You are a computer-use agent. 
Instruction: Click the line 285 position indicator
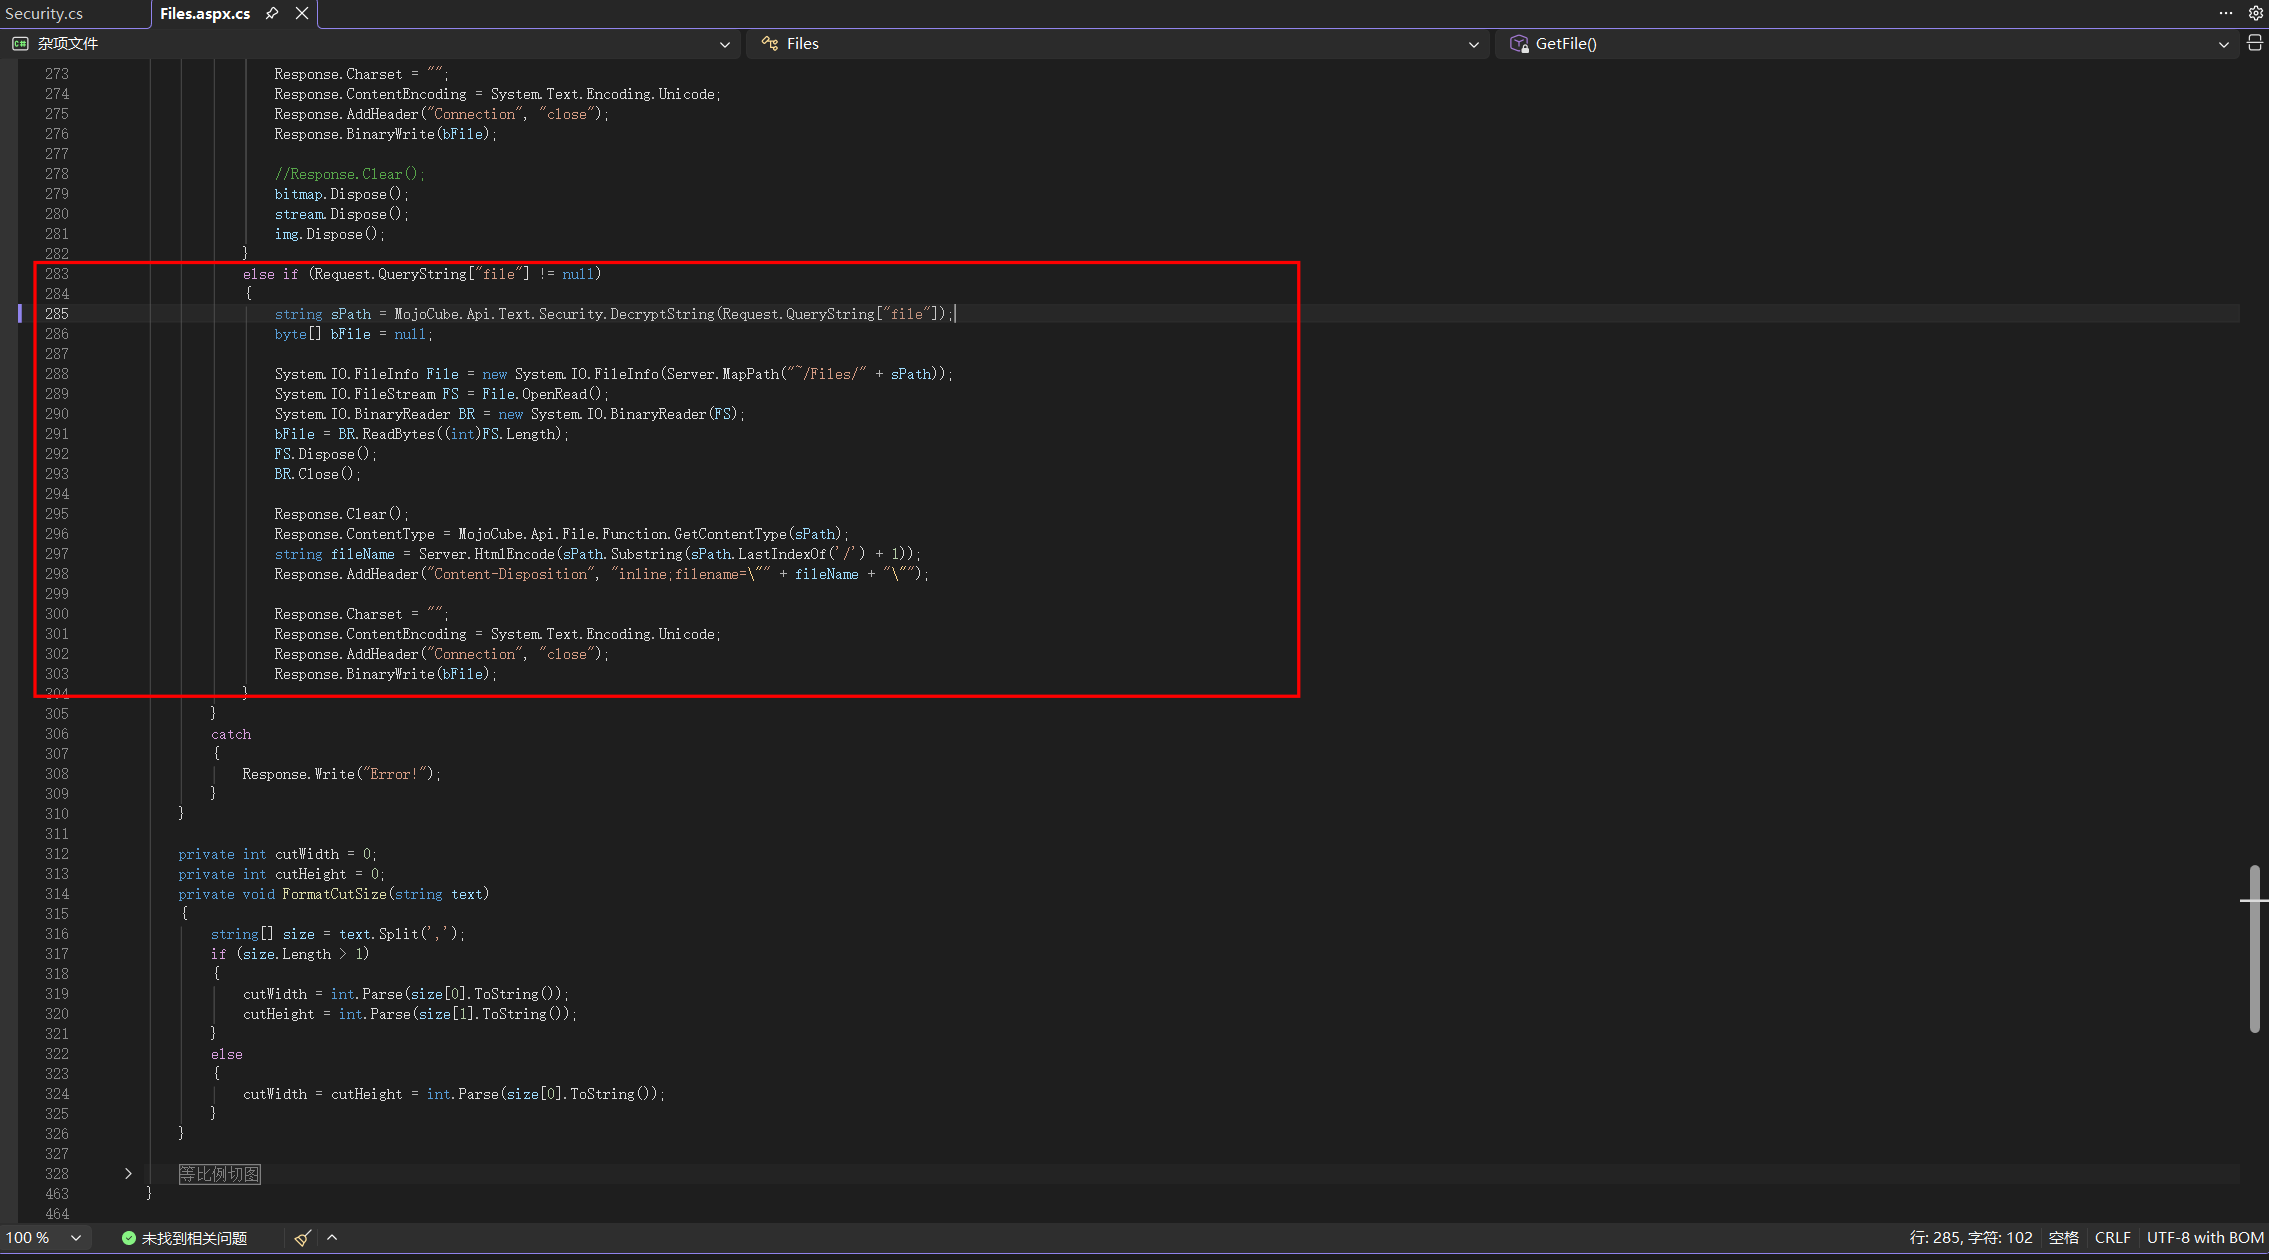tap(1970, 1238)
